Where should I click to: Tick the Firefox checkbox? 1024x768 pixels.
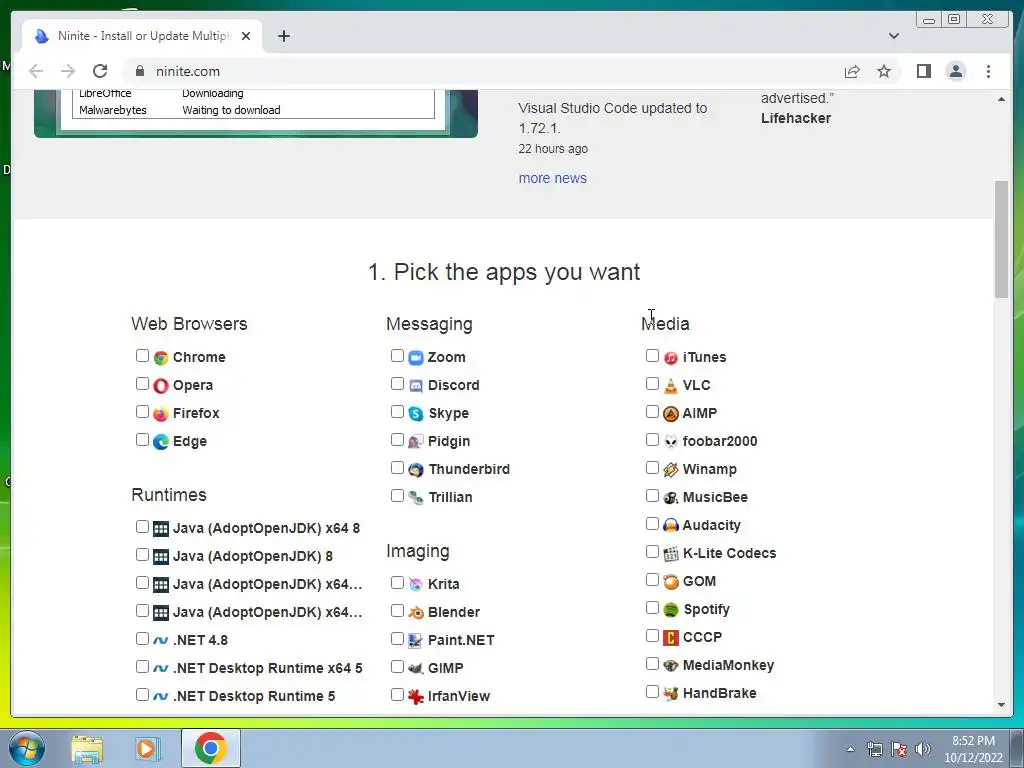(x=142, y=412)
